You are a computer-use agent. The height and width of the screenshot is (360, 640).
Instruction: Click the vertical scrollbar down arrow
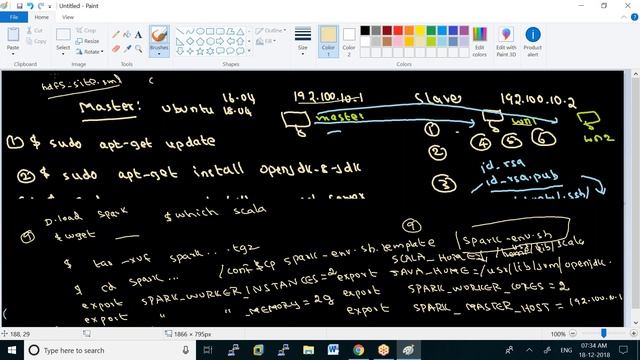point(636,322)
